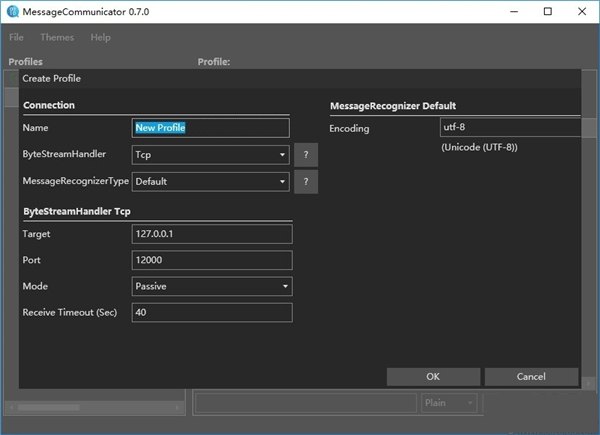The image size is (600, 435).
Task: Open the File menu
Action: pos(17,37)
